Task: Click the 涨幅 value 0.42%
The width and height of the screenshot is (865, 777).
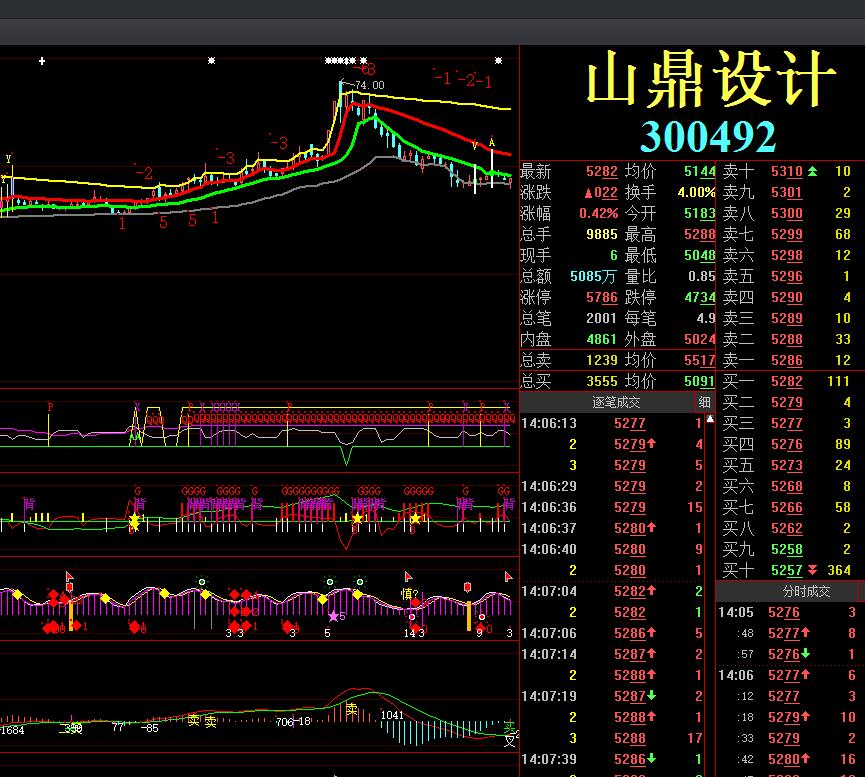Action: [x=599, y=214]
